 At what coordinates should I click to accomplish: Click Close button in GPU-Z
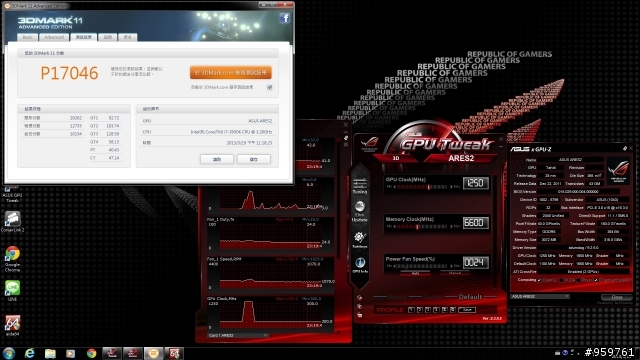[617, 297]
